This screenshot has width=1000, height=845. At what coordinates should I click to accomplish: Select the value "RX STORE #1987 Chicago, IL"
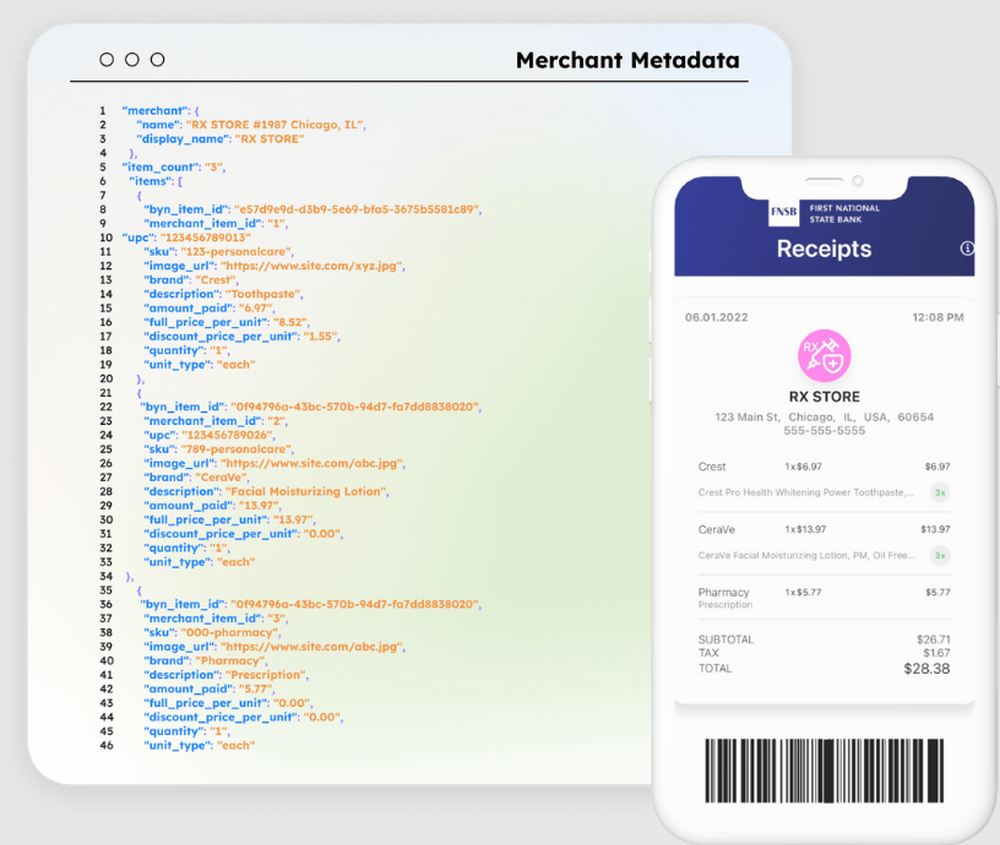pos(276,125)
